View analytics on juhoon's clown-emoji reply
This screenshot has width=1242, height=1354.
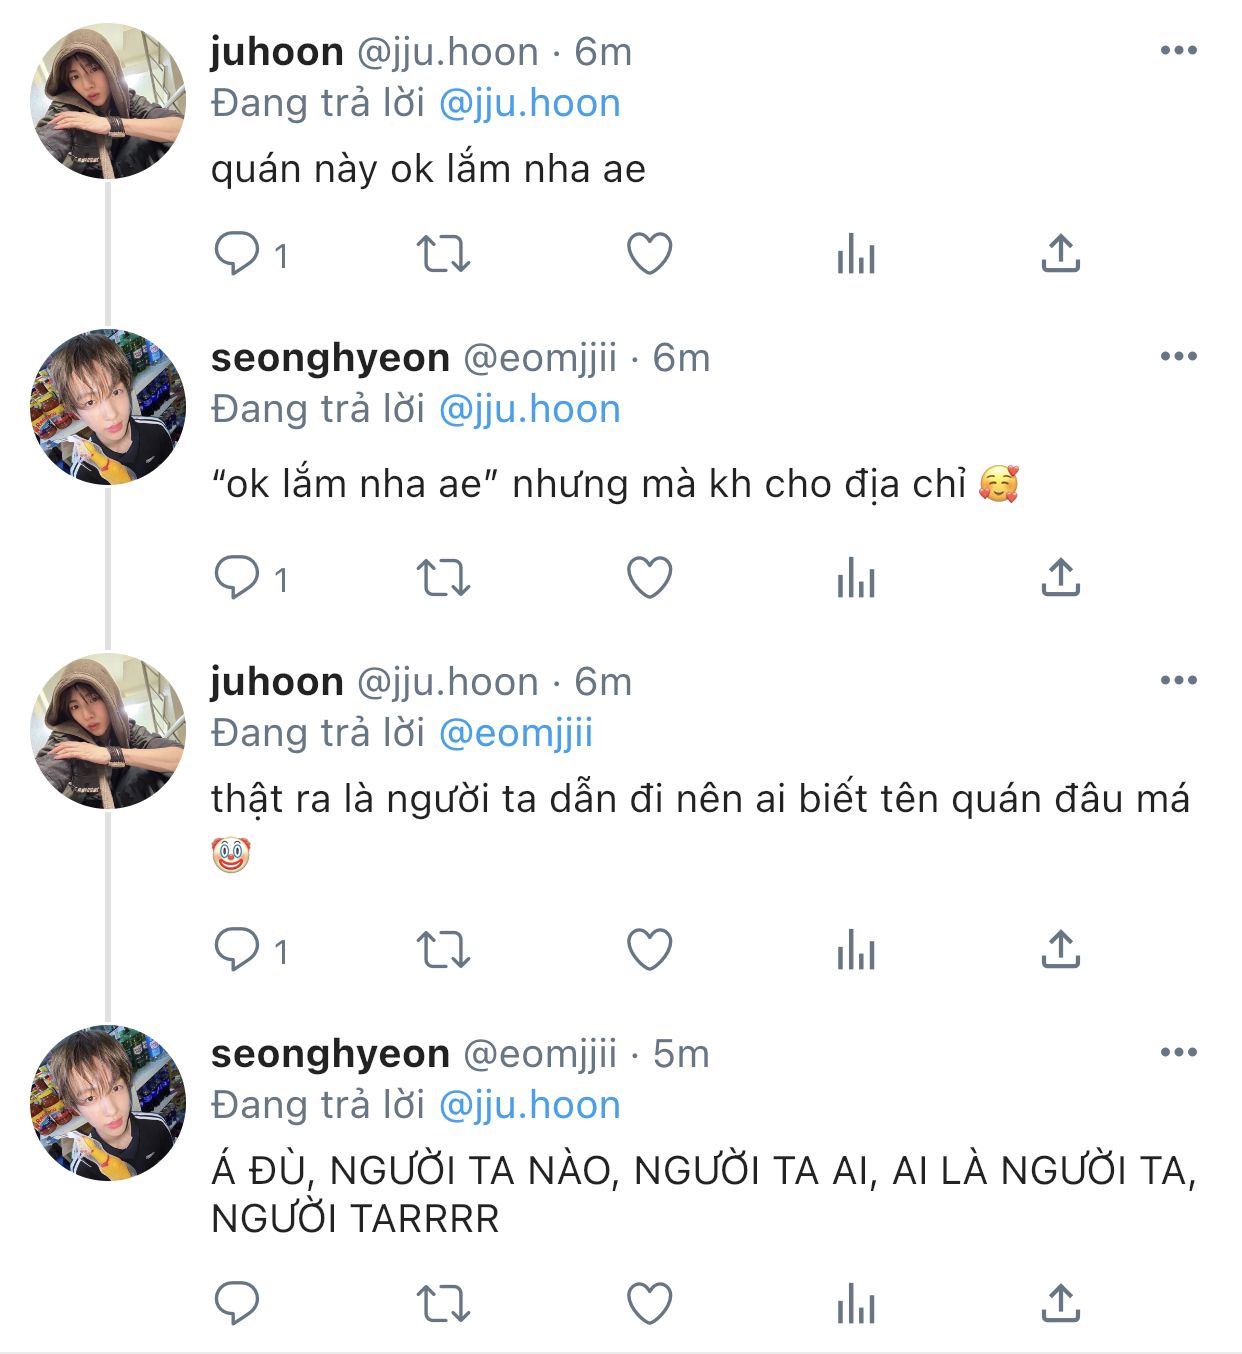coord(856,950)
